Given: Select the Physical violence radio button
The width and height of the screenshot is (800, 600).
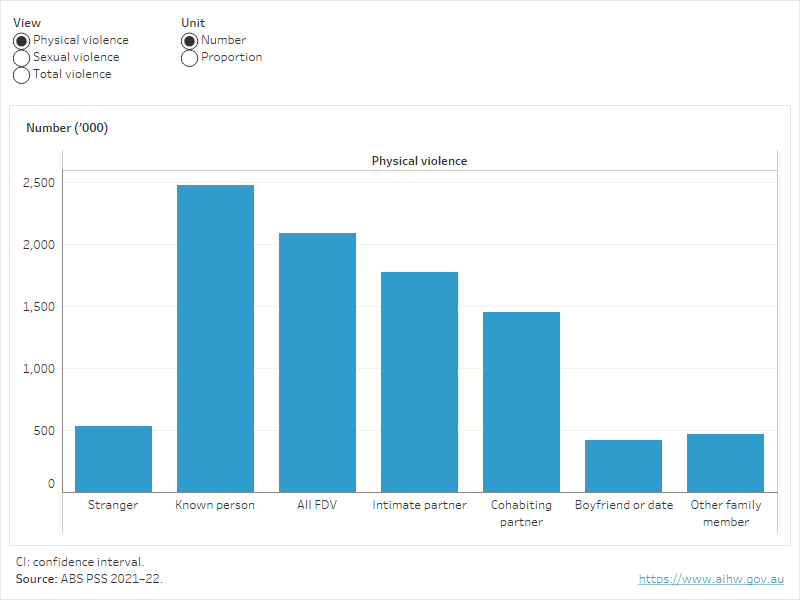Looking at the screenshot, I should pos(21,41).
